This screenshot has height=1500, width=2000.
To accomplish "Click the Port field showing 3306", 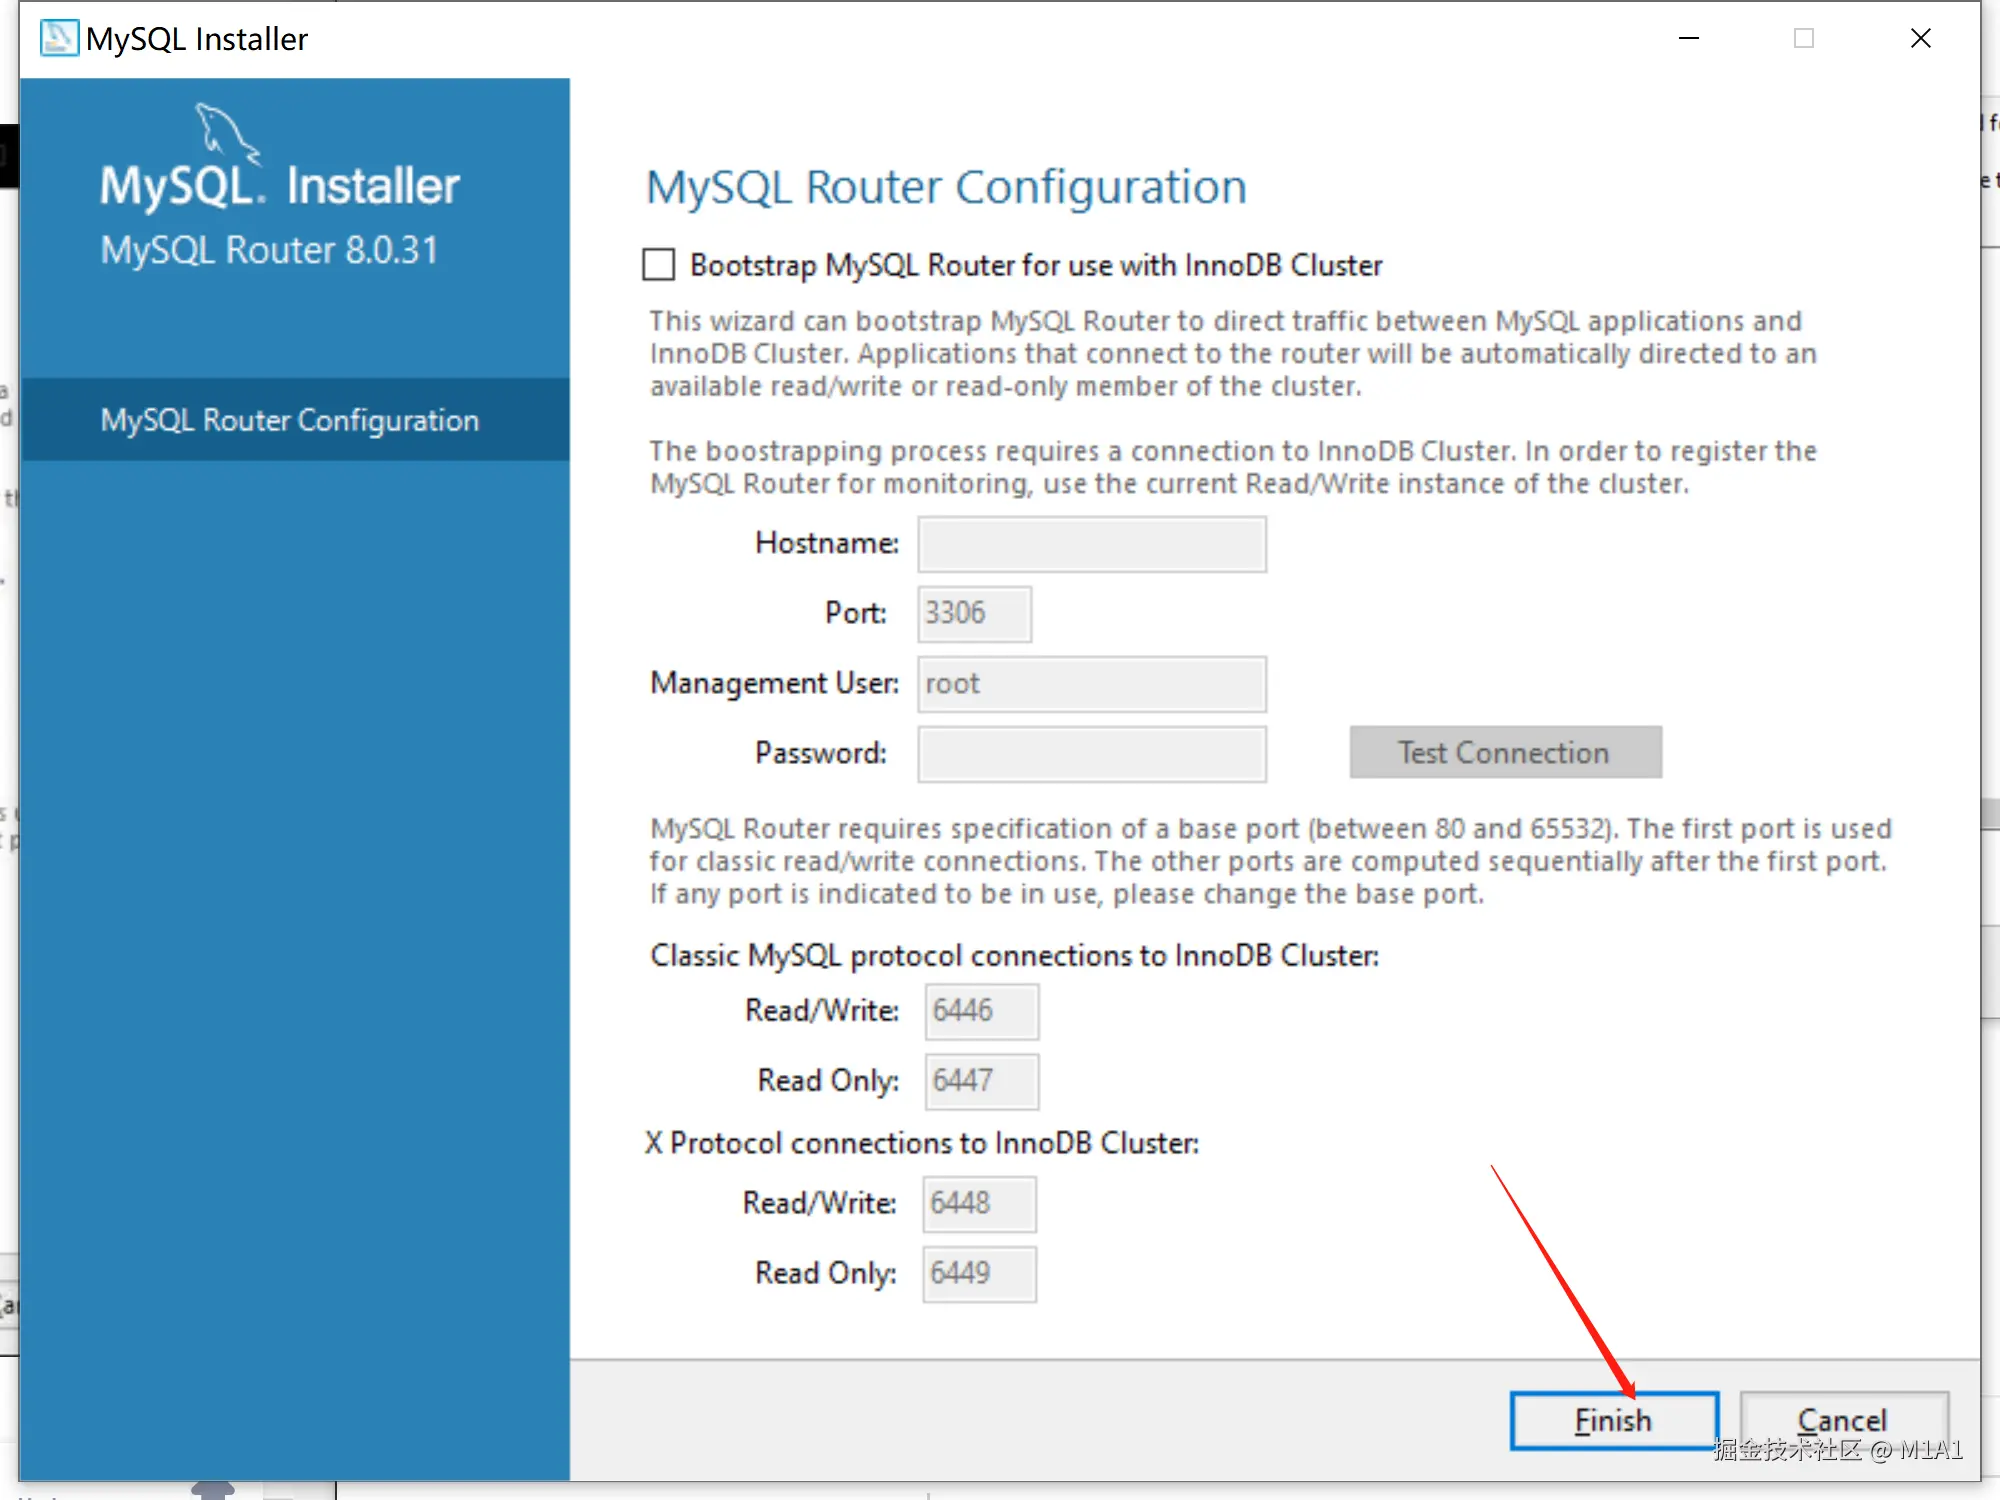I will click(x=974, y=613).
